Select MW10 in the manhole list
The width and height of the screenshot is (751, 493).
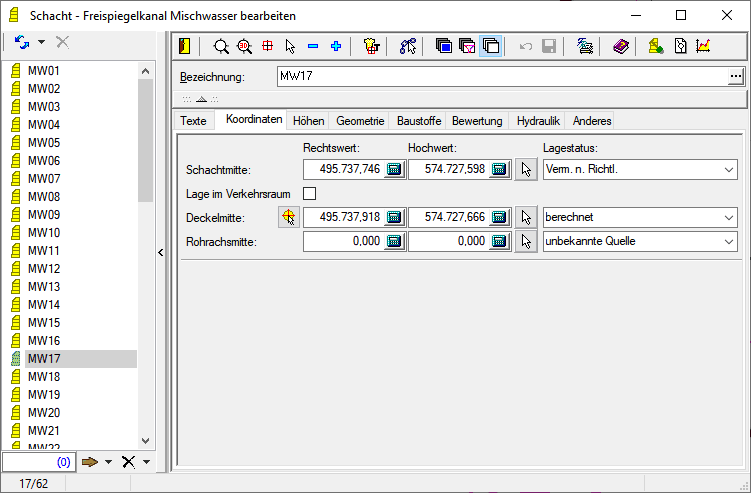point(44,233)
